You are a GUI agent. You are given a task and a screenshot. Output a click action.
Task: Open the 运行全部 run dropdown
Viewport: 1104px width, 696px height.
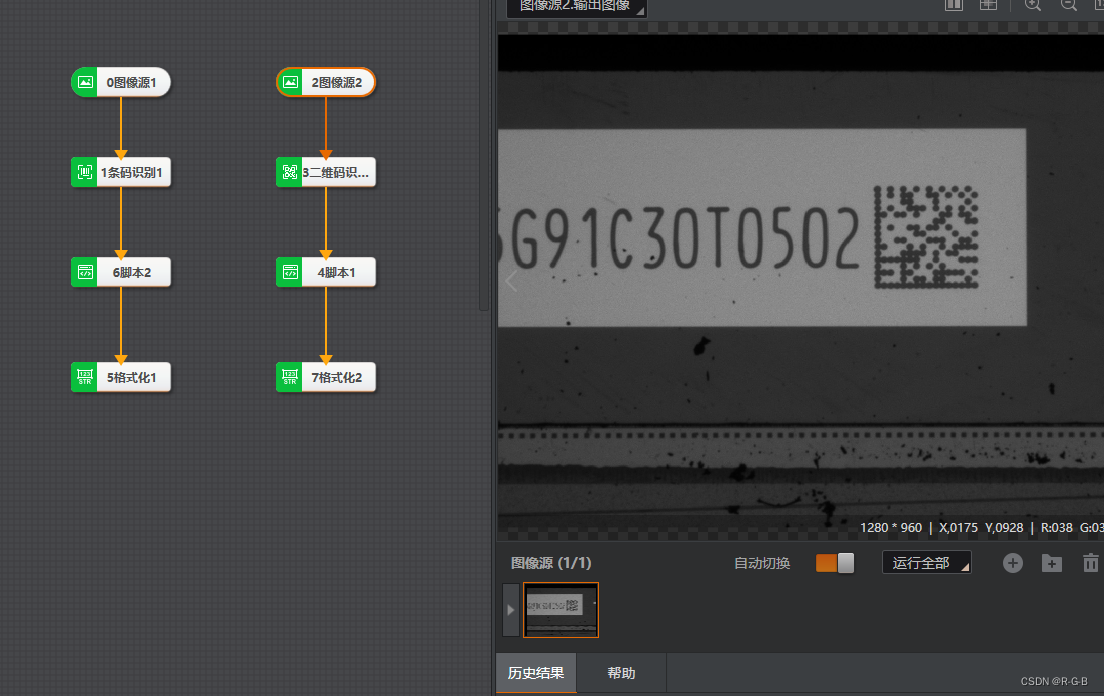[927, 563]
